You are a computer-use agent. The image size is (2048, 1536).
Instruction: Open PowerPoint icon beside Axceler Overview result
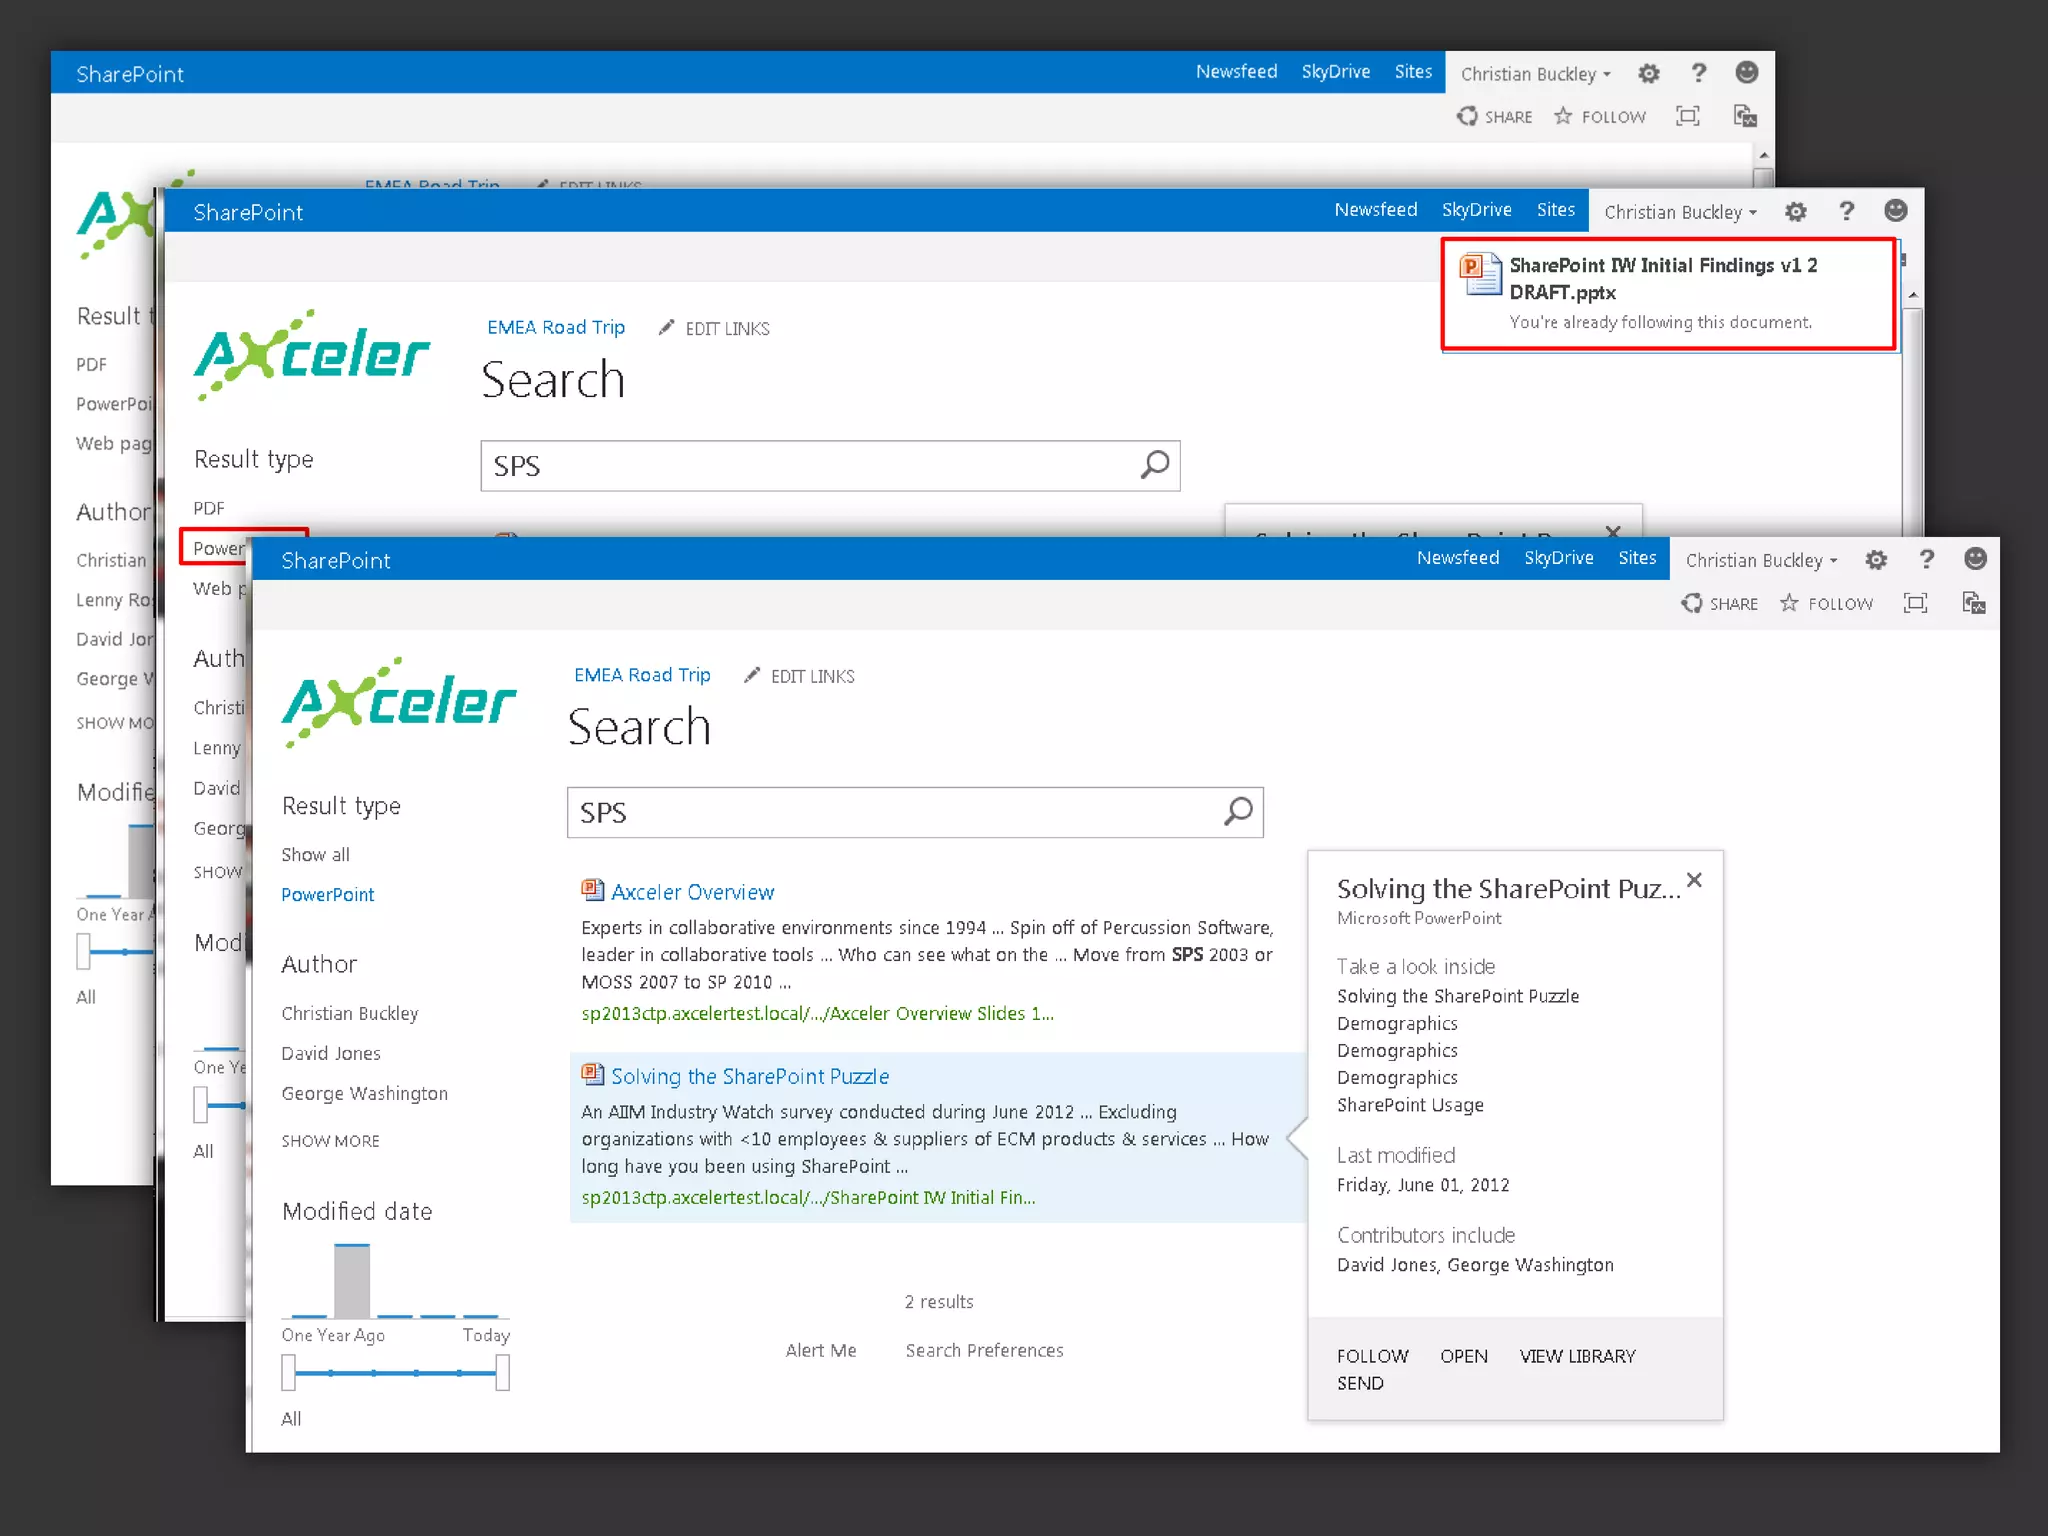click(x=592, y=890)
